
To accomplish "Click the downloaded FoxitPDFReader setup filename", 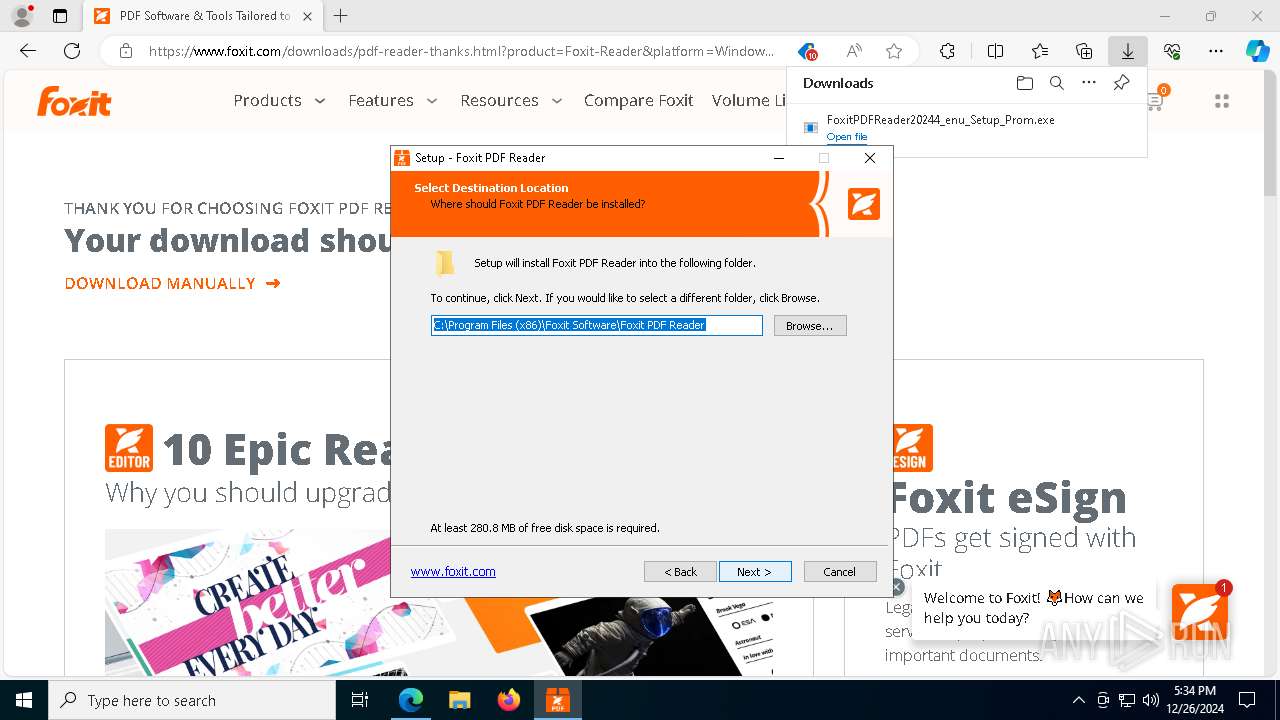I will (941, 120).
